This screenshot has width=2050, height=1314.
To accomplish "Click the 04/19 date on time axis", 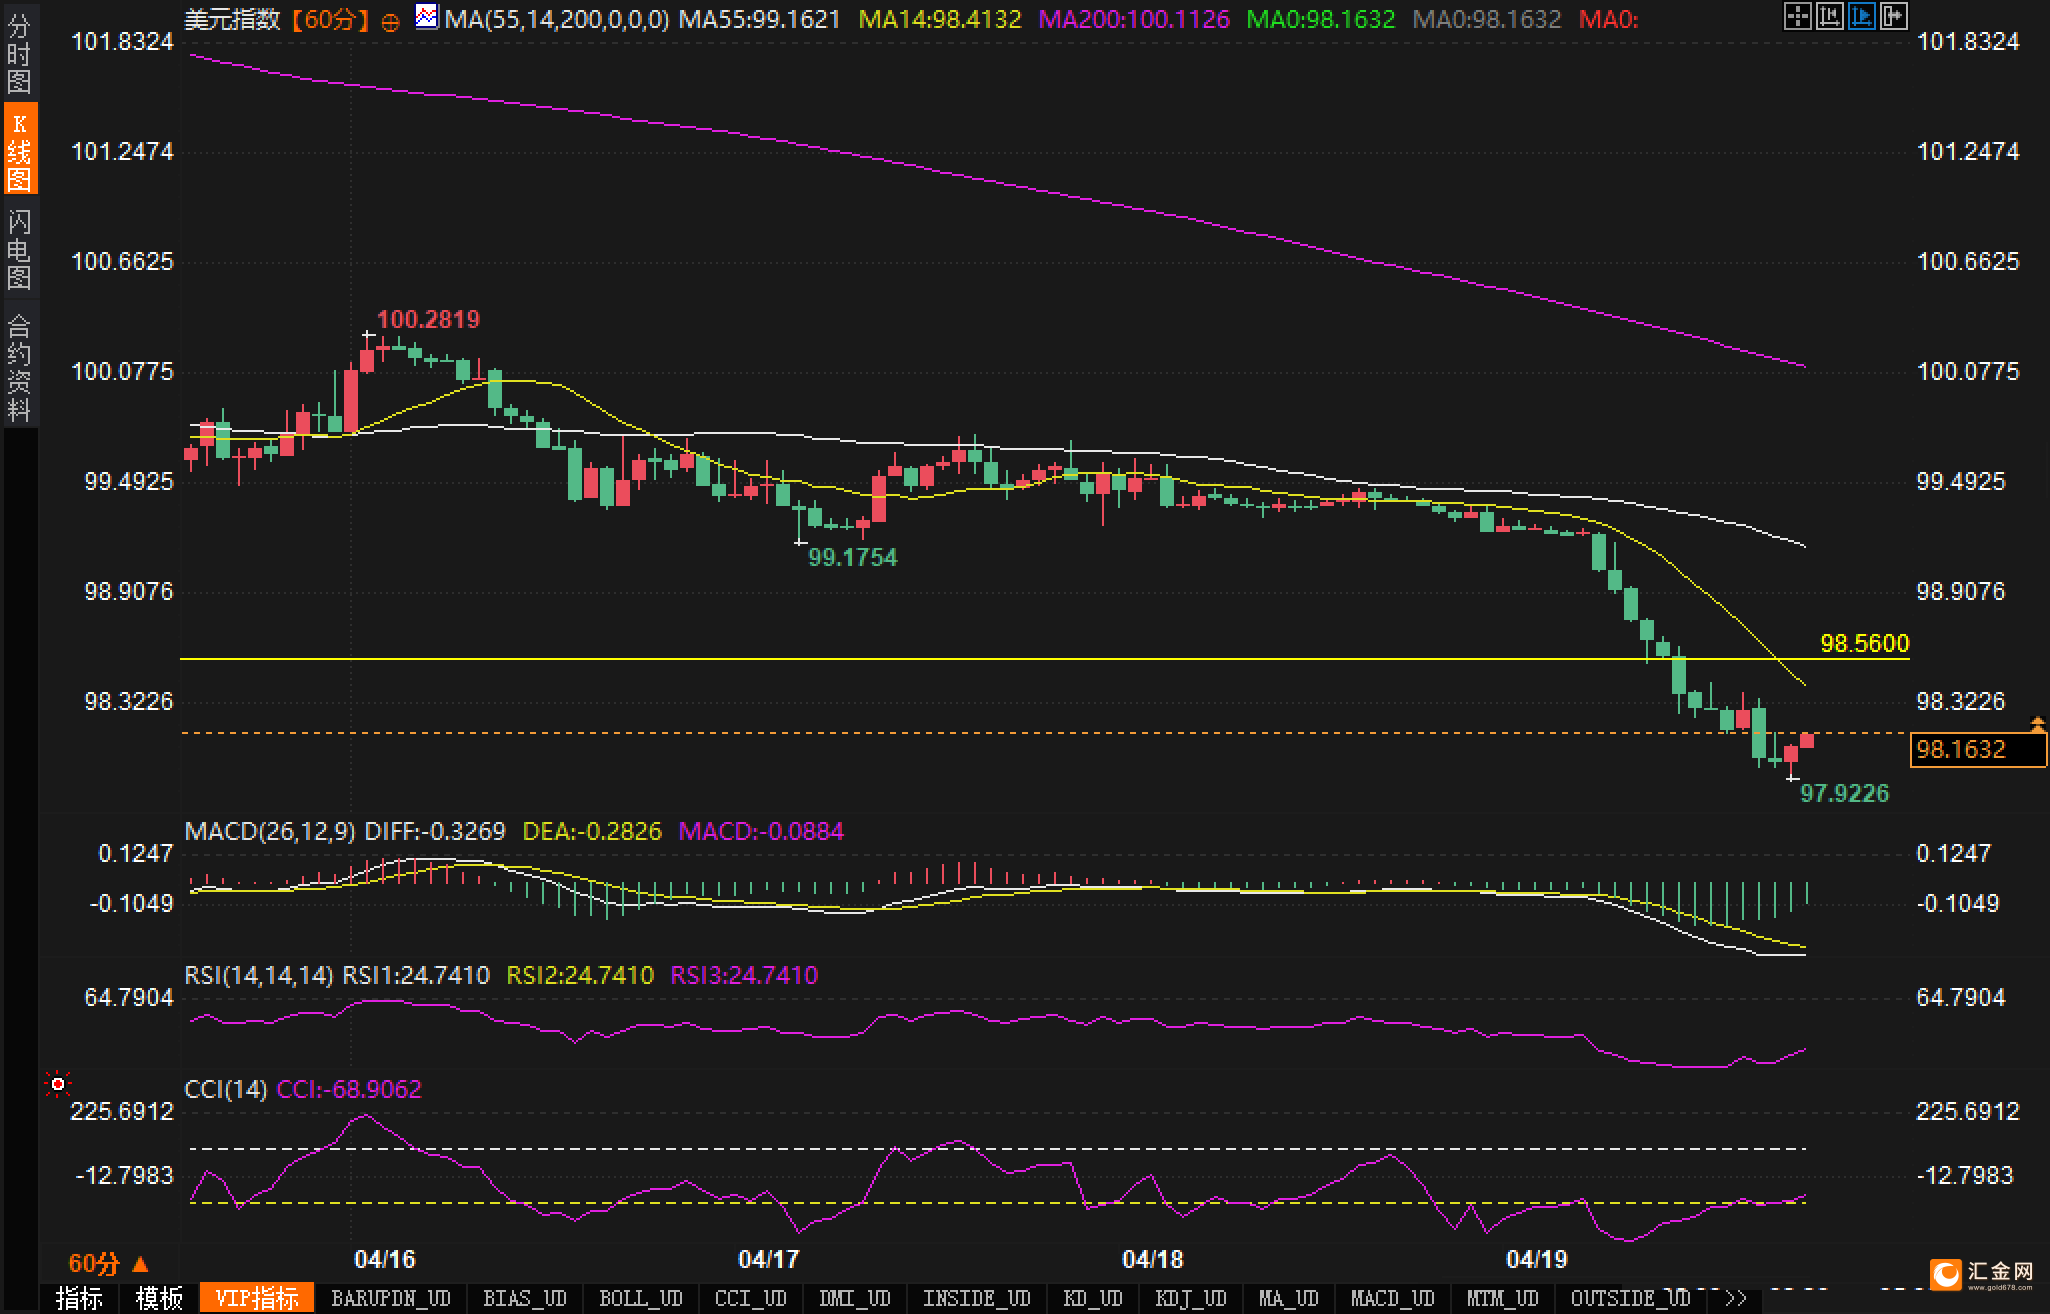I will (x=1536, y=1259).
